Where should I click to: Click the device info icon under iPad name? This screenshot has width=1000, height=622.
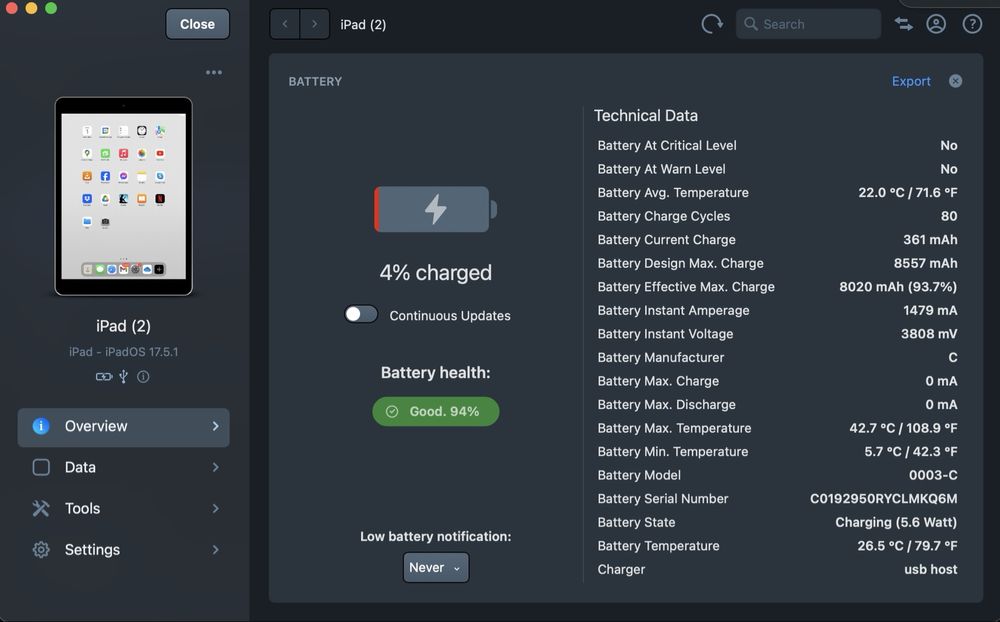coord(143,376)
